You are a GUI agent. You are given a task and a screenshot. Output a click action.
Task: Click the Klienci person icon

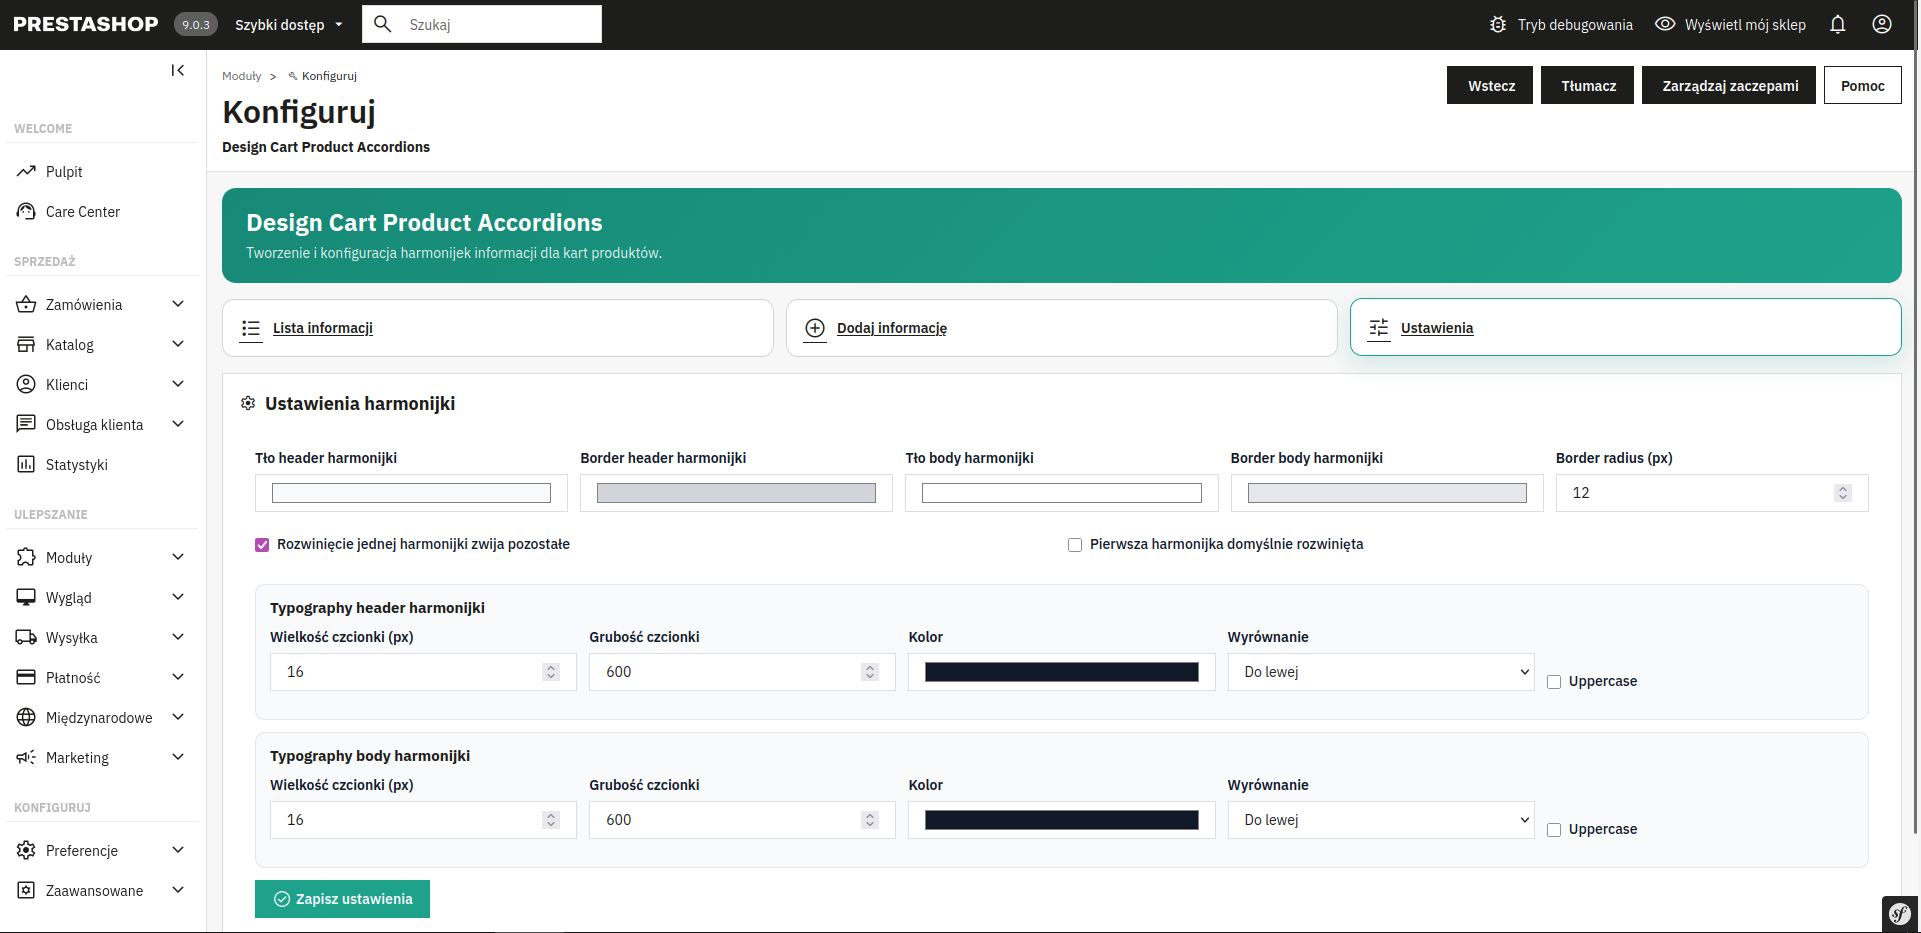pyautogui.click(x=26, y=384)
